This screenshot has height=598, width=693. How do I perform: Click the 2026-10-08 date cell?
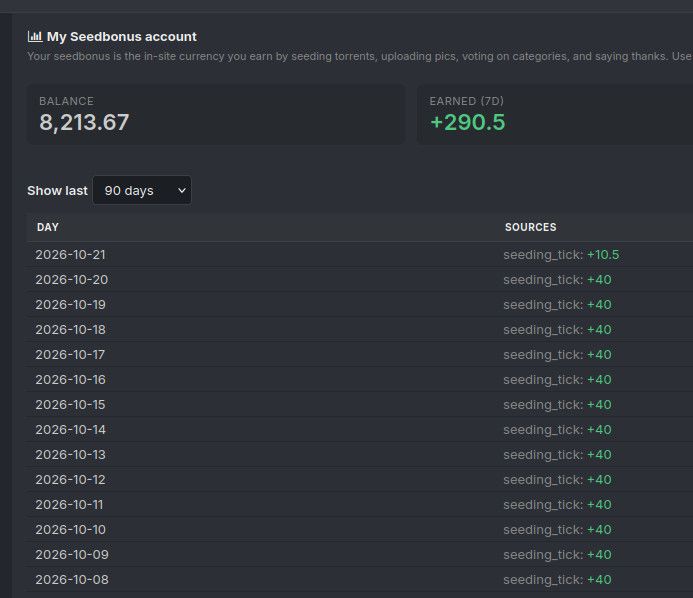click(72, 579)
